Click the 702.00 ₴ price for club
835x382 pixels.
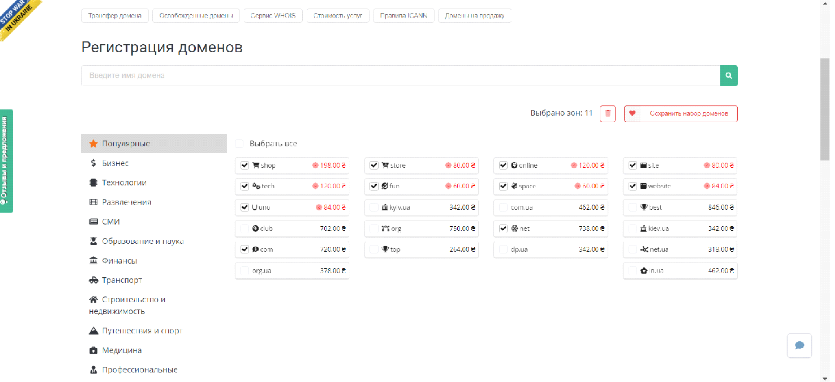[x=333, y=229]
